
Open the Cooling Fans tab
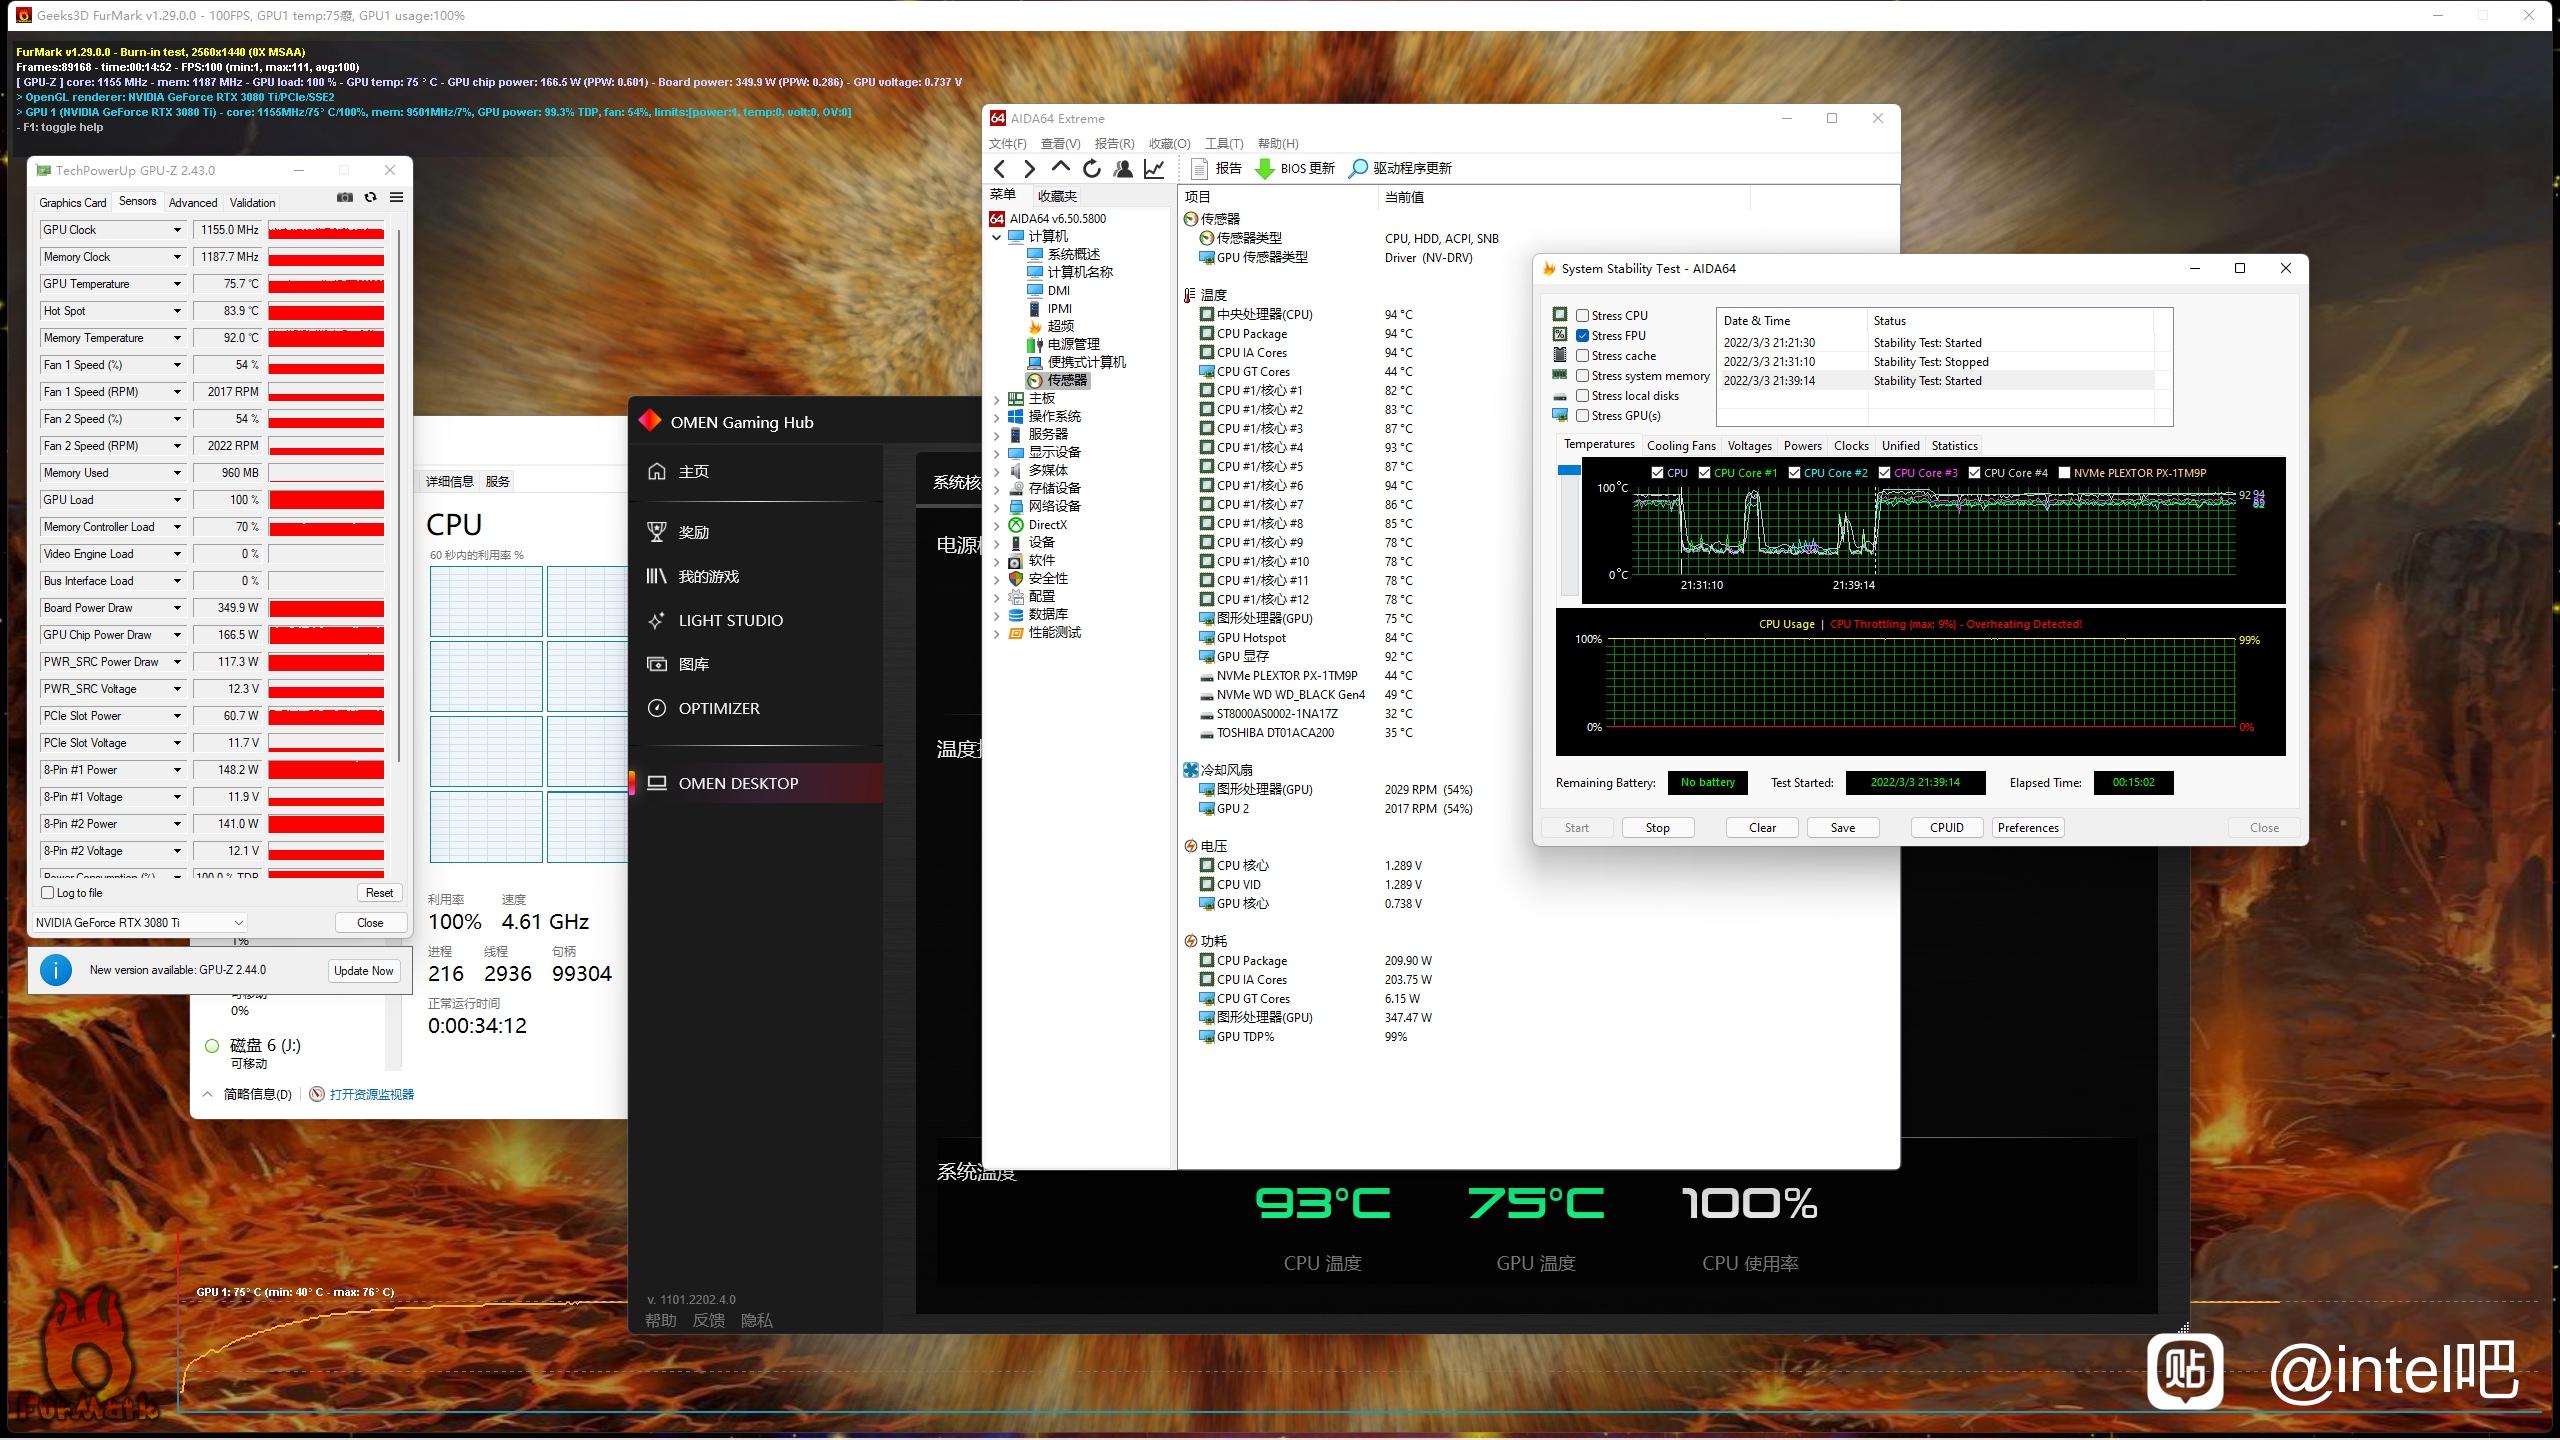tap(1681, 446)
